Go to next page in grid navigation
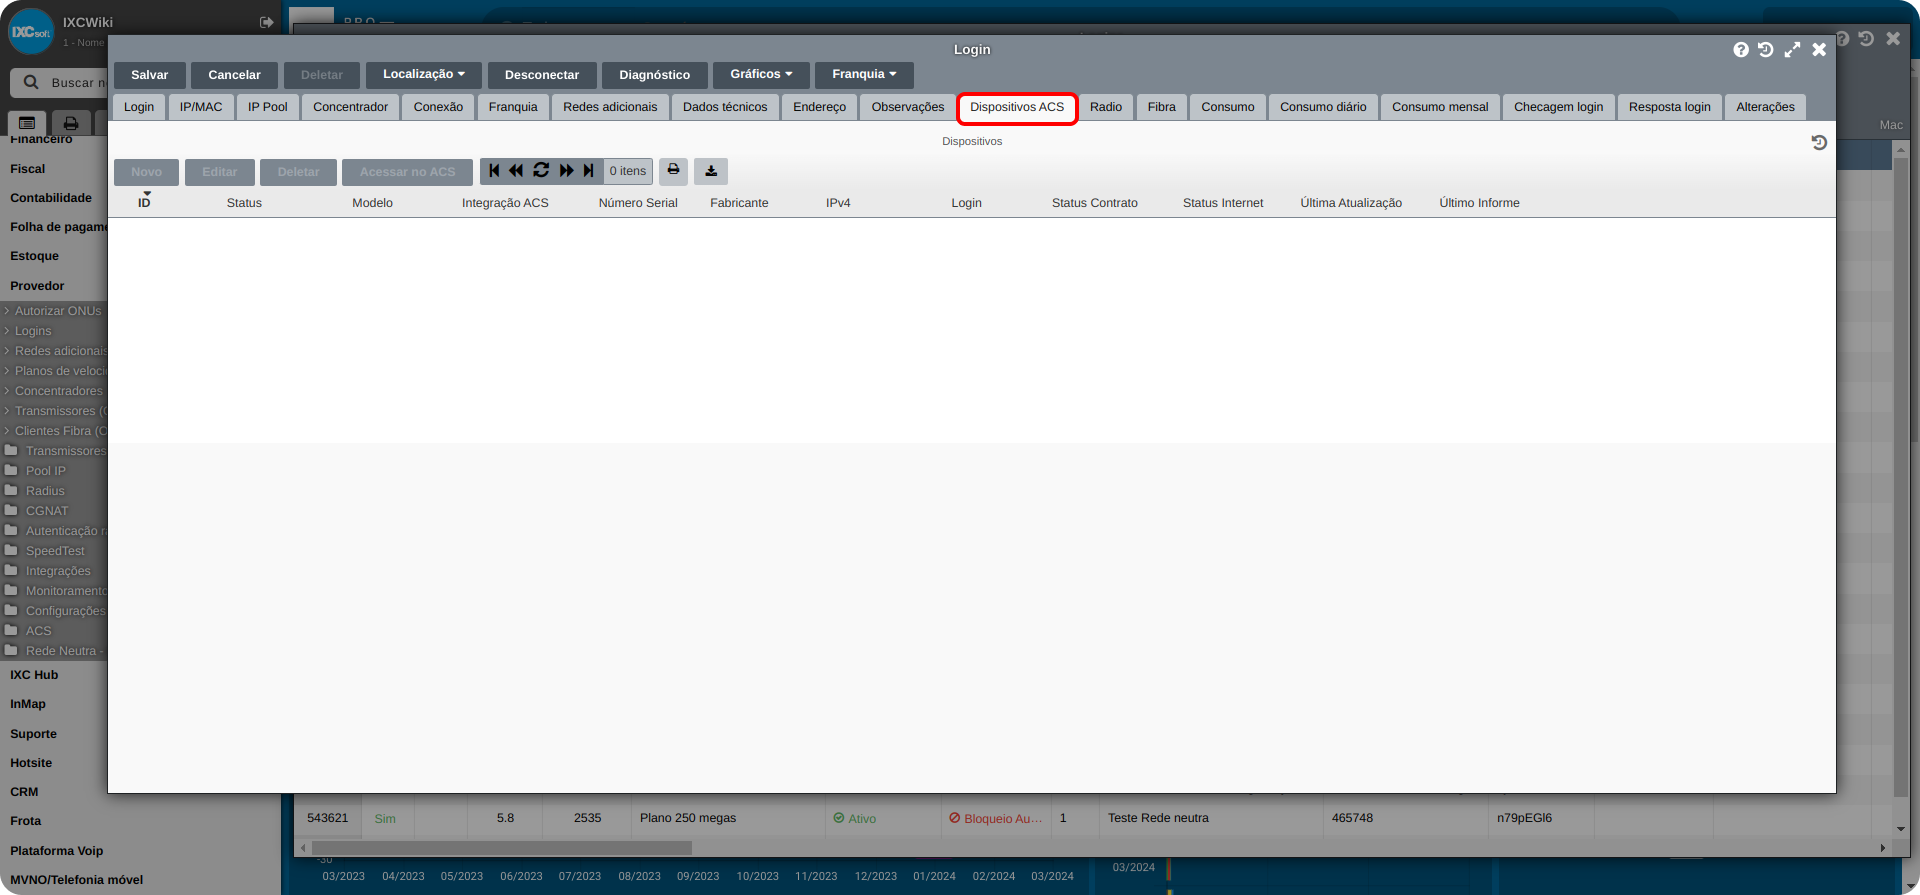 [567, 171]
